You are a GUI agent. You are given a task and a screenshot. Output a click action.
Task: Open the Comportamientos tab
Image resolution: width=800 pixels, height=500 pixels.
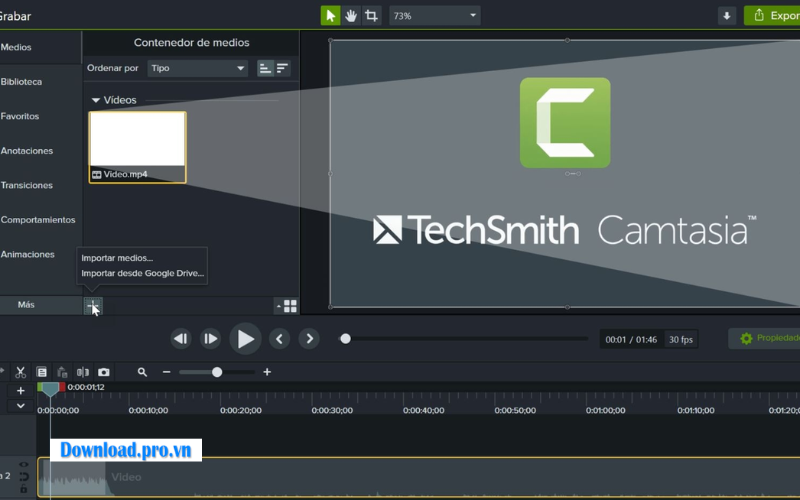38,220
